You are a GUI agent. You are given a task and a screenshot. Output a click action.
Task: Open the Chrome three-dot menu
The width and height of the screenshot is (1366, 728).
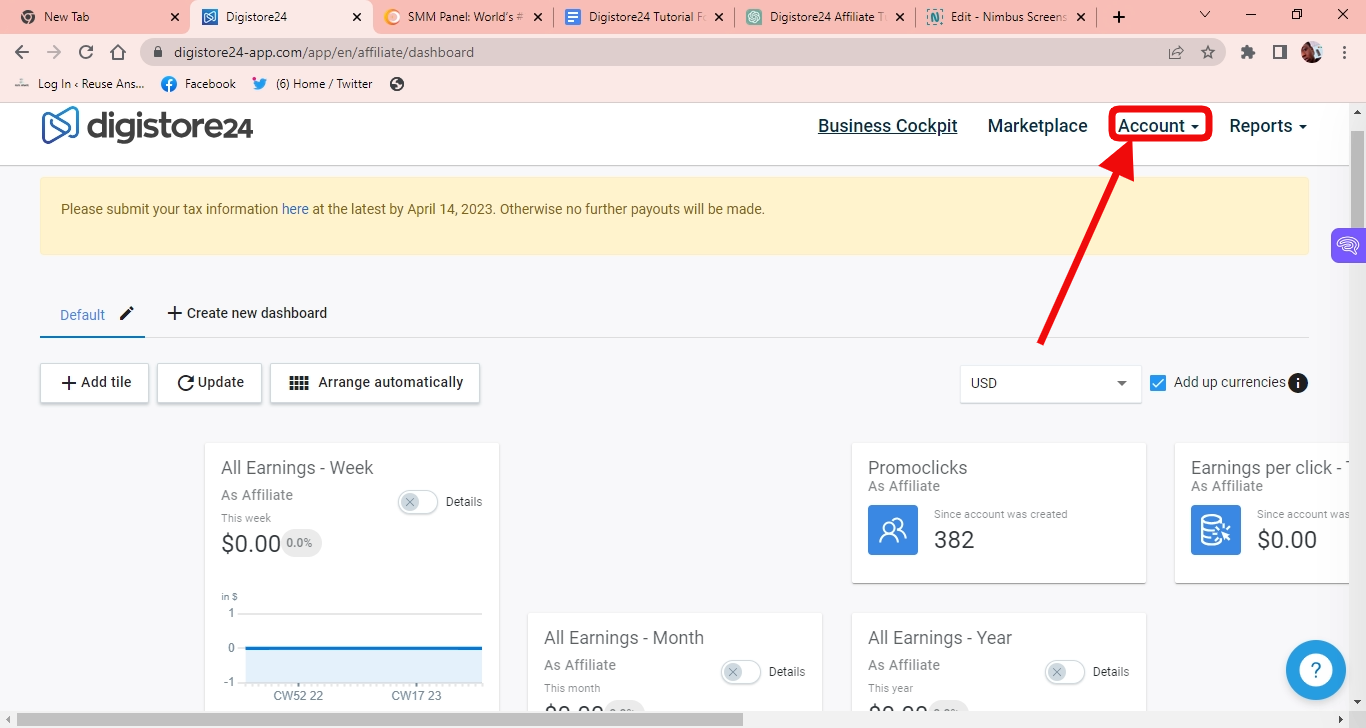coord(1343,52)
